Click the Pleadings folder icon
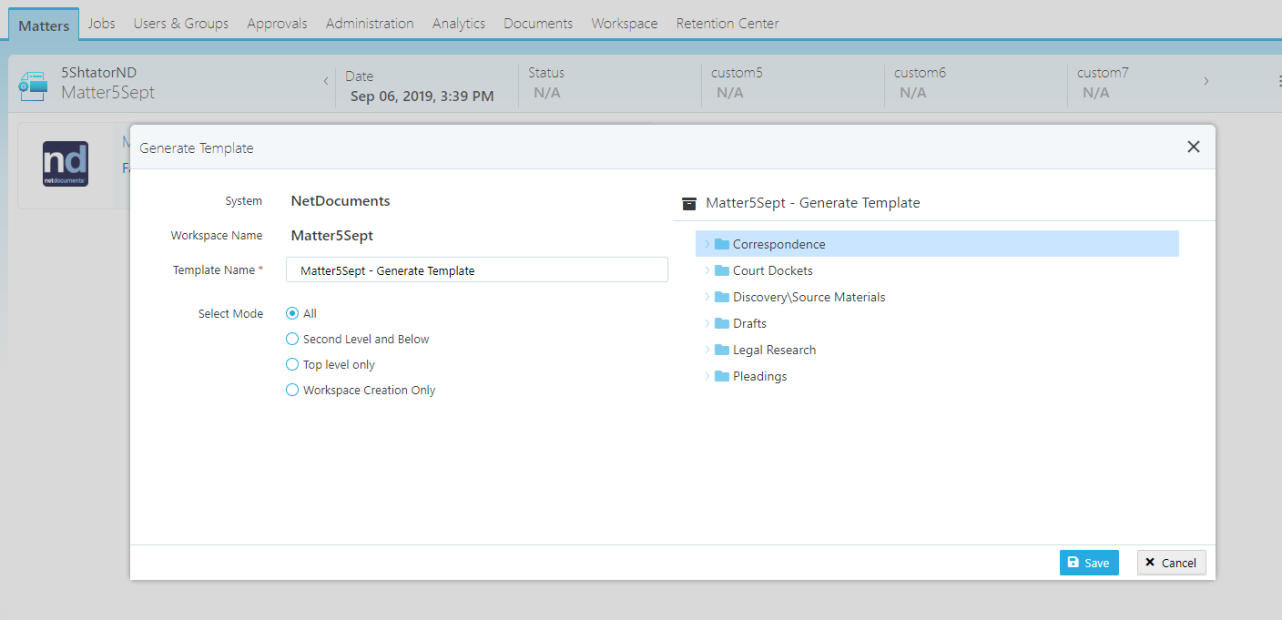This screenshot has height=620, width=1282. (x=722, y=376)
